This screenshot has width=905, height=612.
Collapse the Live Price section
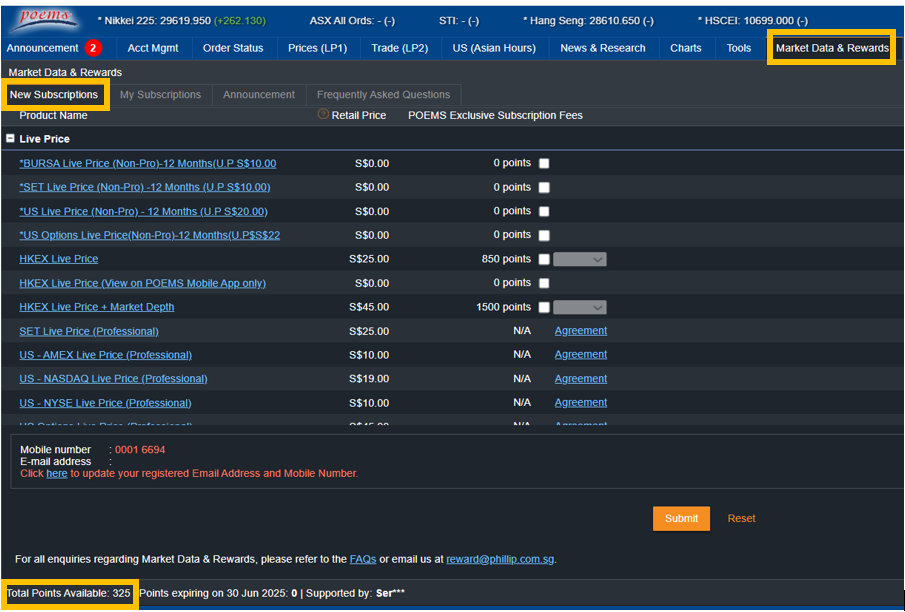tap(10, 139)
